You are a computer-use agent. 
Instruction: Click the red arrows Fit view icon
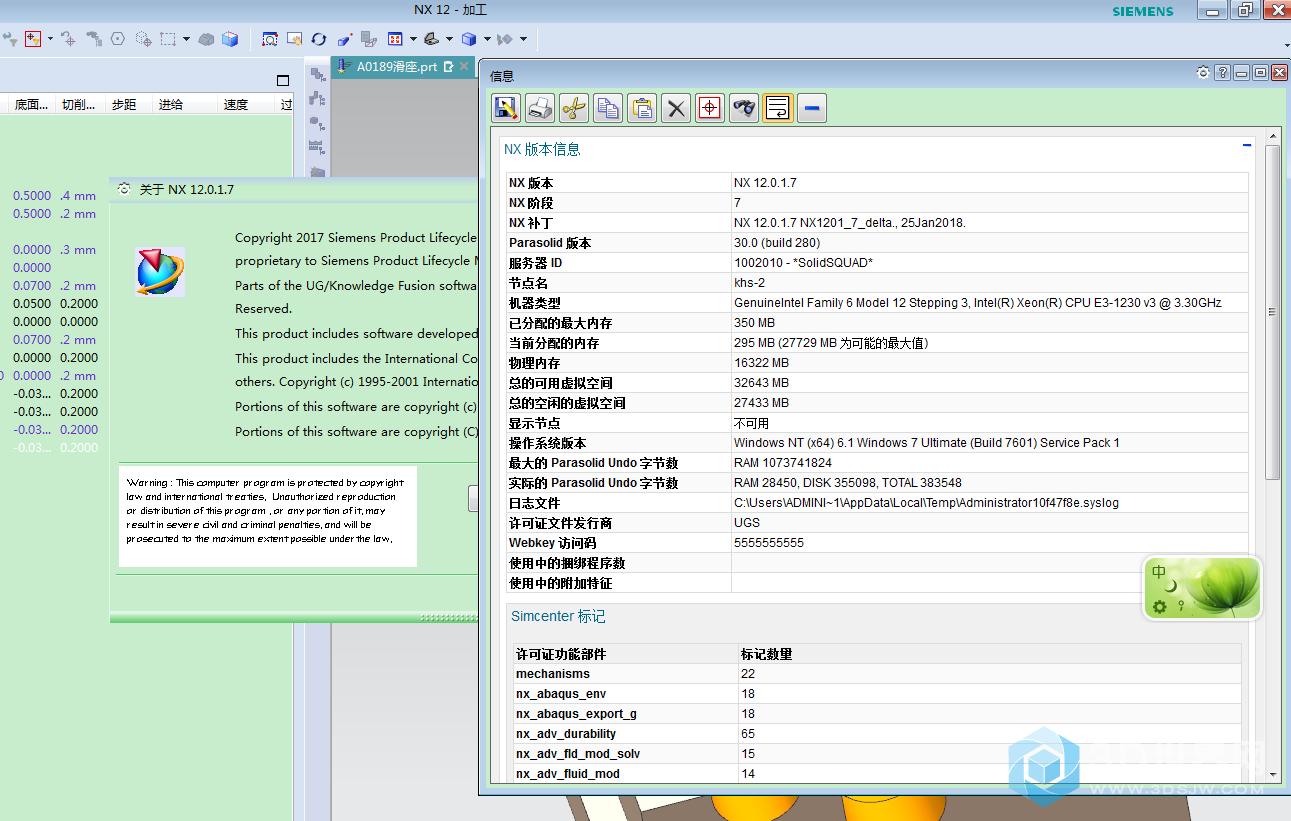tap(395, 39)
